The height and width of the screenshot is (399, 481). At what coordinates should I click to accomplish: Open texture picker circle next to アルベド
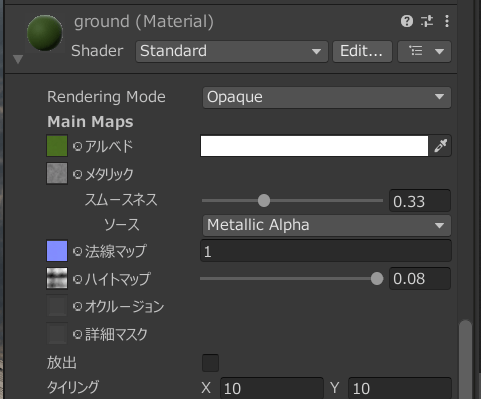tap(77, 146)
